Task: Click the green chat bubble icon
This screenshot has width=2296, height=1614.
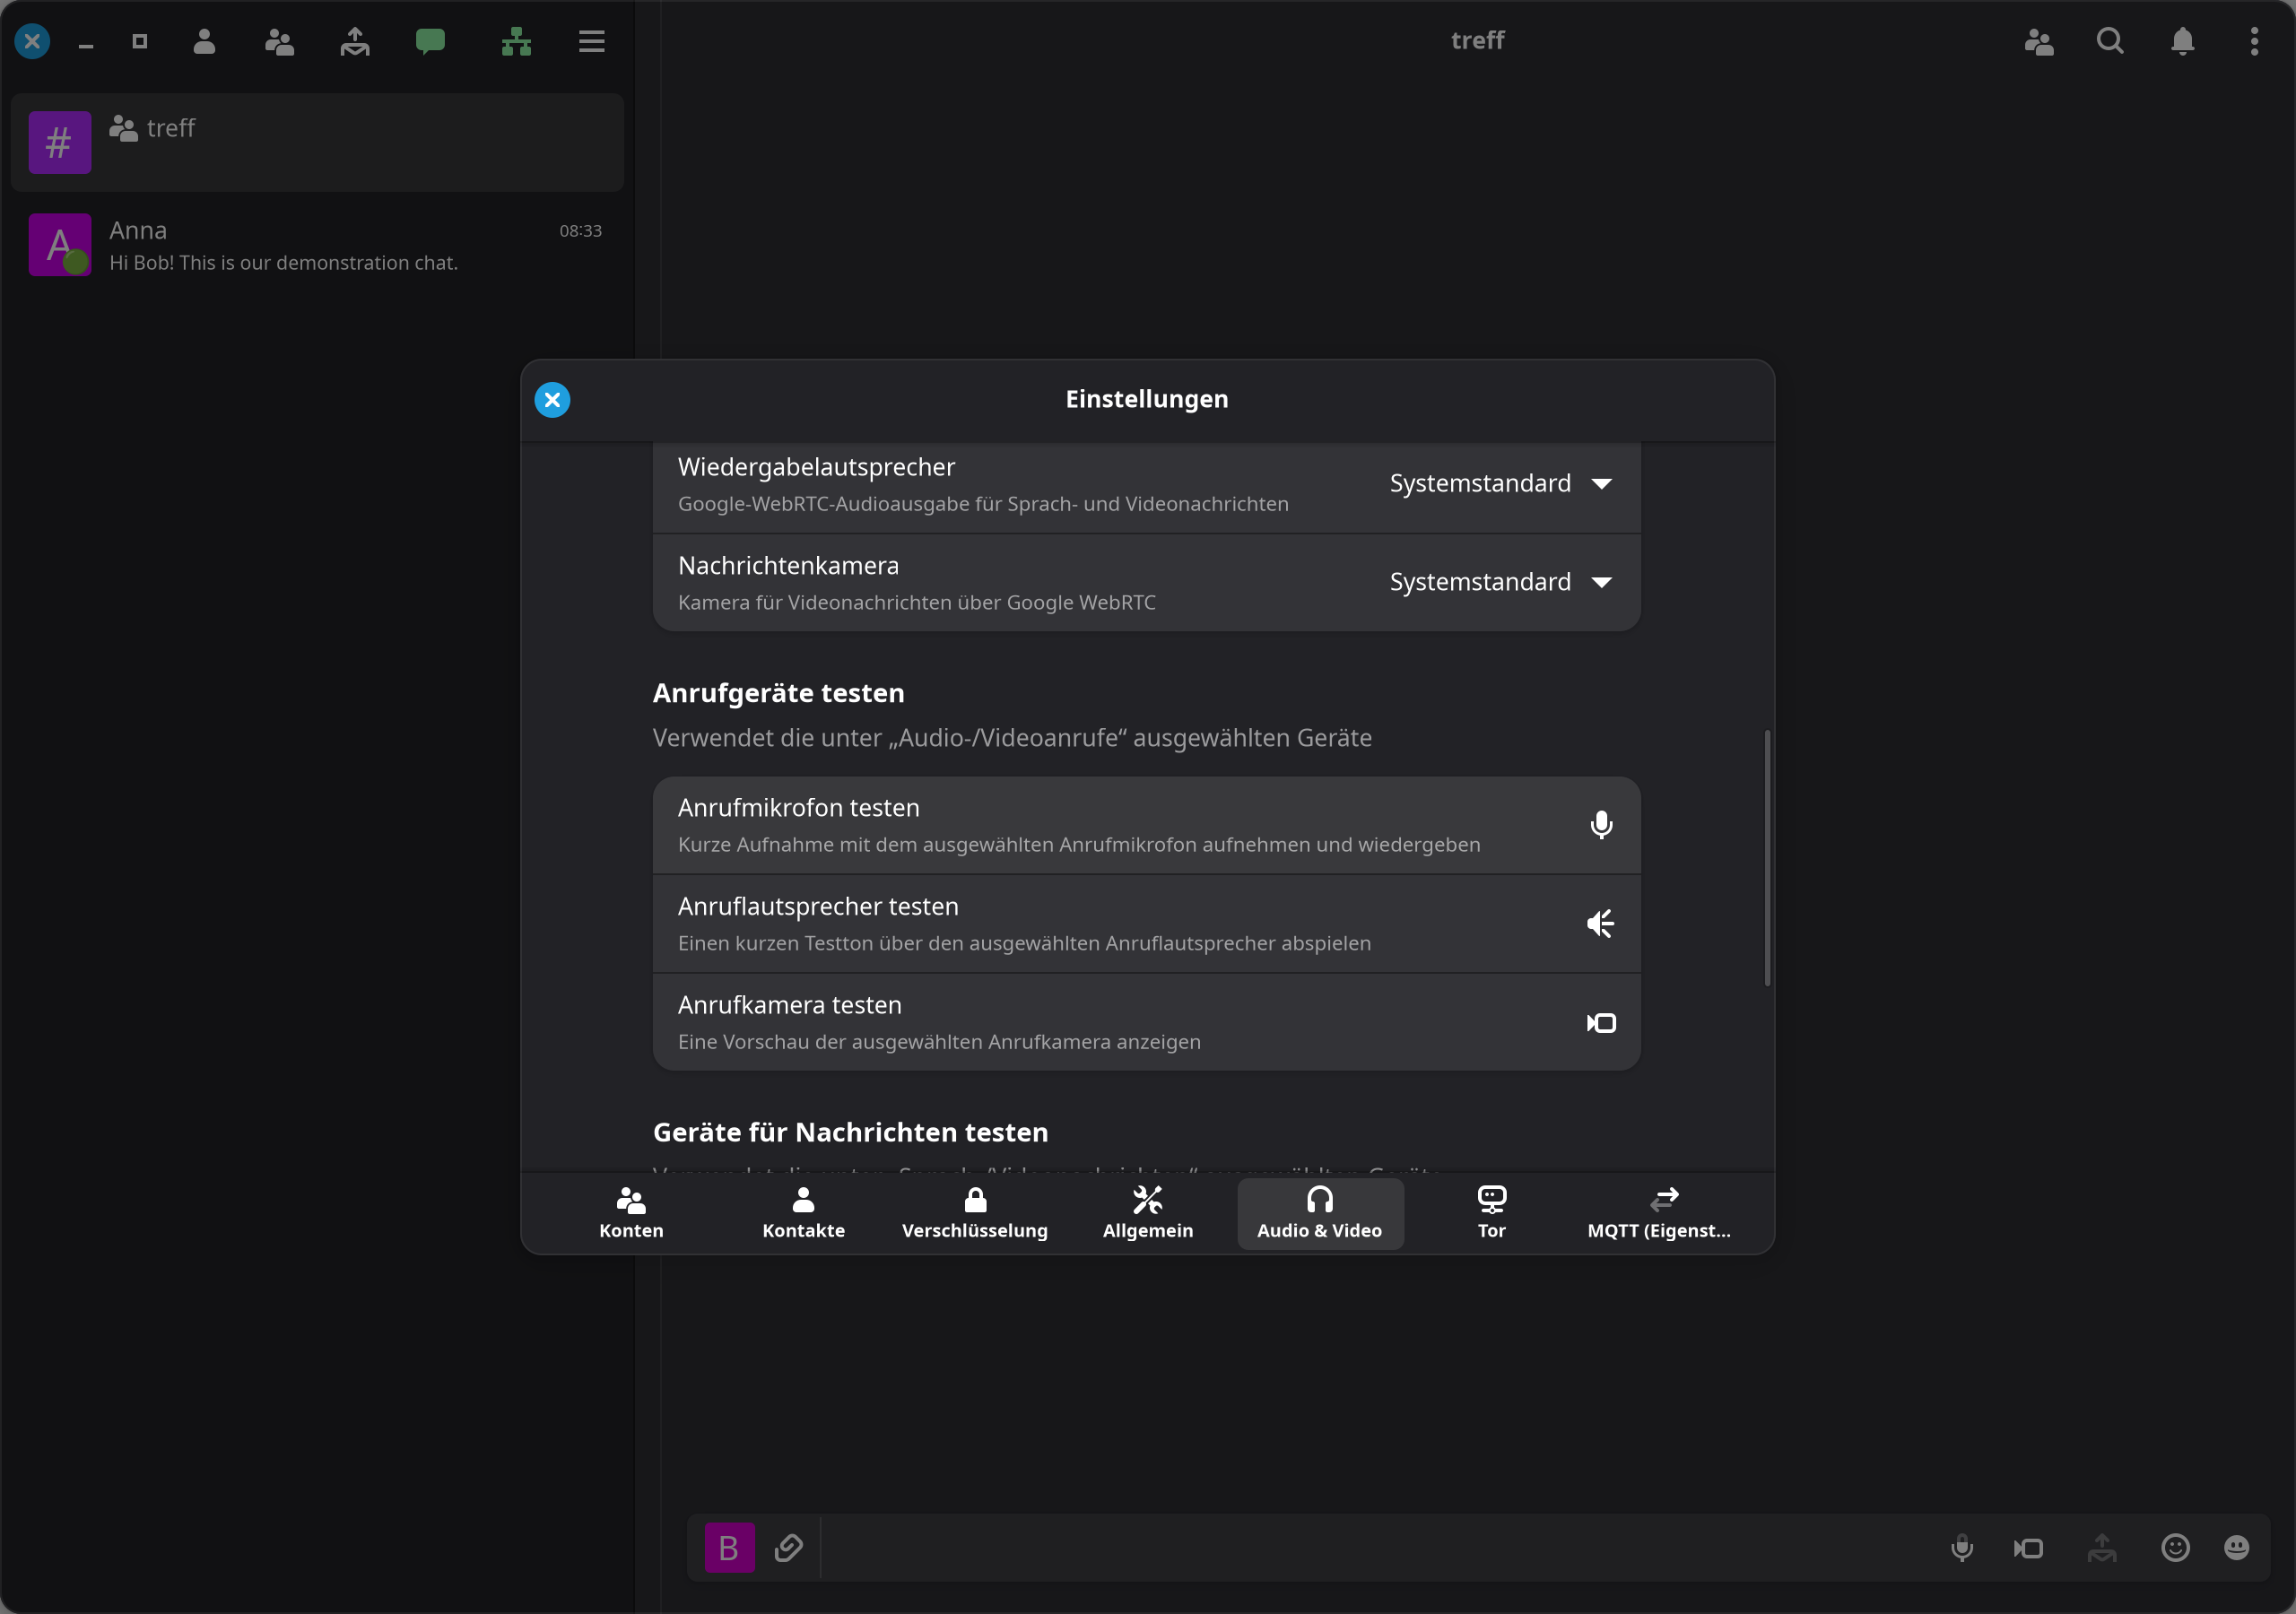Action: click(x=430, y=41)
